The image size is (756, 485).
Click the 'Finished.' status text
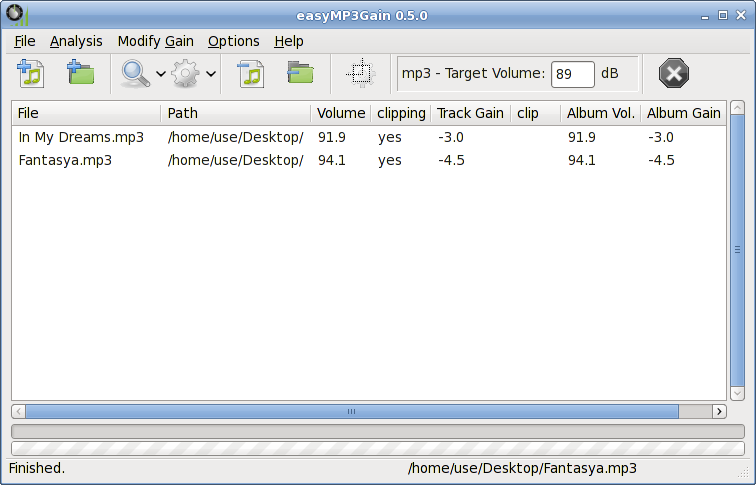pyautogui.click(x=37, y=469)
